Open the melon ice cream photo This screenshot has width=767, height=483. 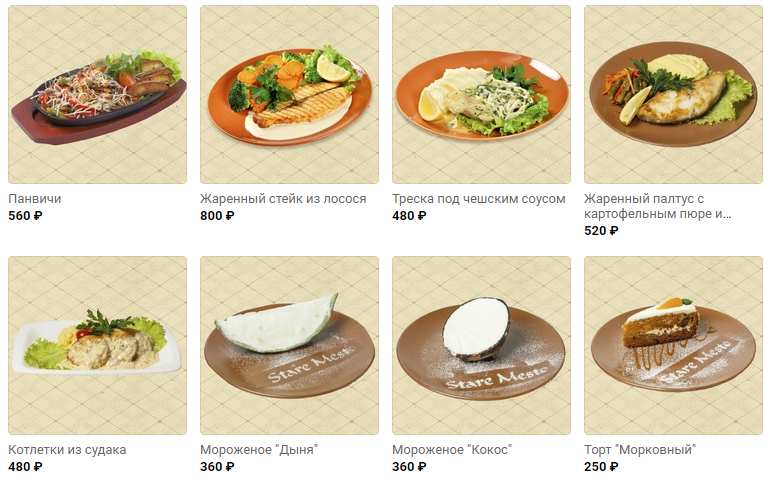tap(290, 345)
